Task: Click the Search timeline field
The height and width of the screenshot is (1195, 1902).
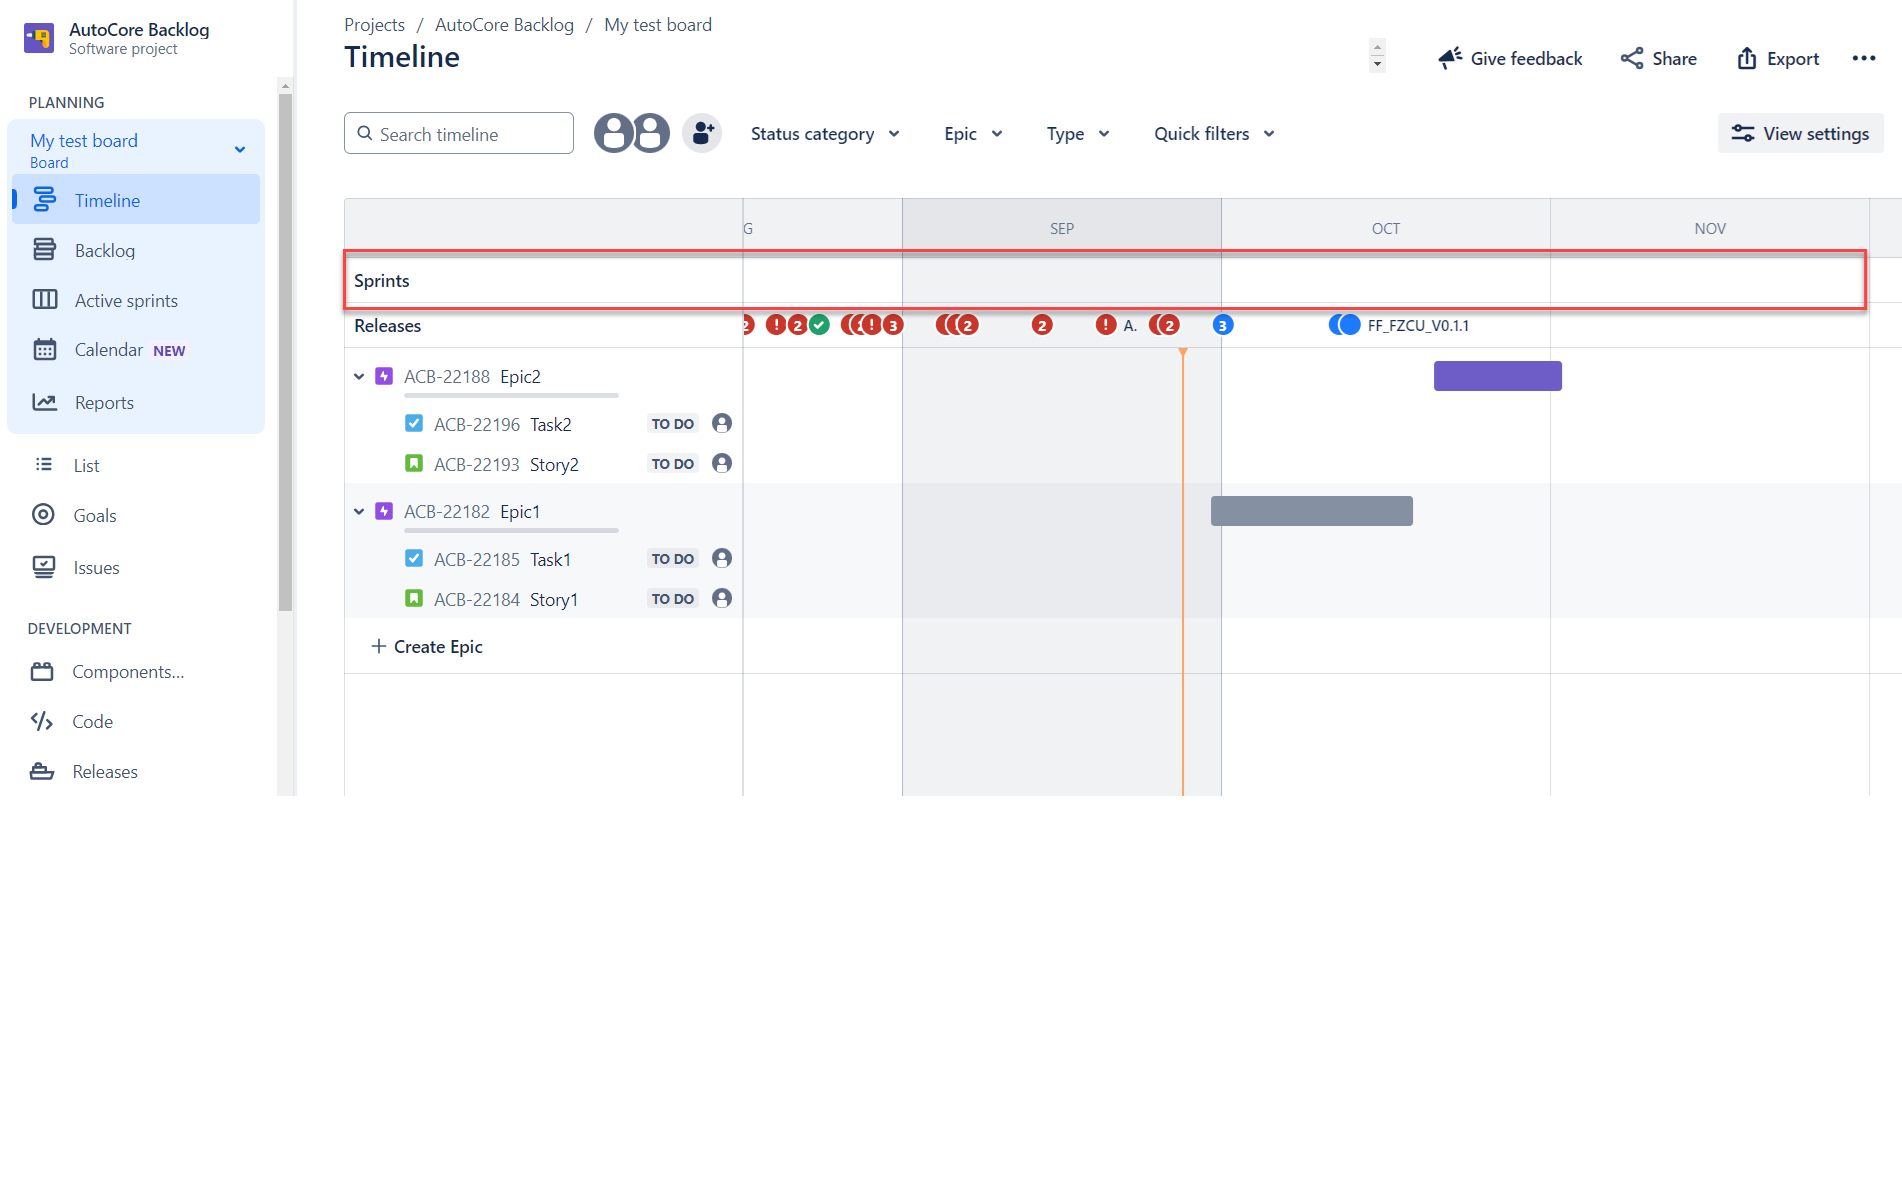Action: coord(459,133)
